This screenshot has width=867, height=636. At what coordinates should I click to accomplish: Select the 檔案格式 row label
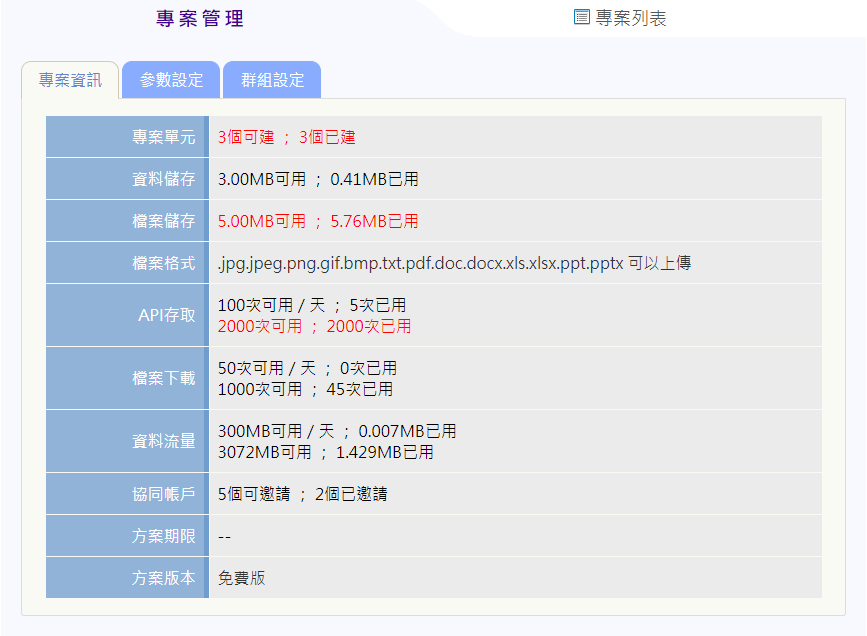tap(163, 263)
